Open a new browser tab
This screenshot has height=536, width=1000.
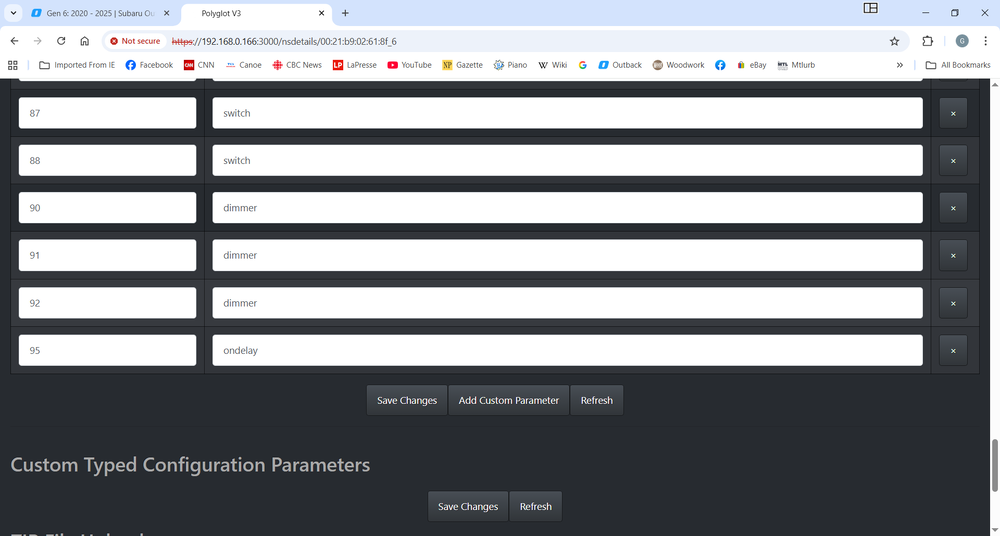[345, 13]
